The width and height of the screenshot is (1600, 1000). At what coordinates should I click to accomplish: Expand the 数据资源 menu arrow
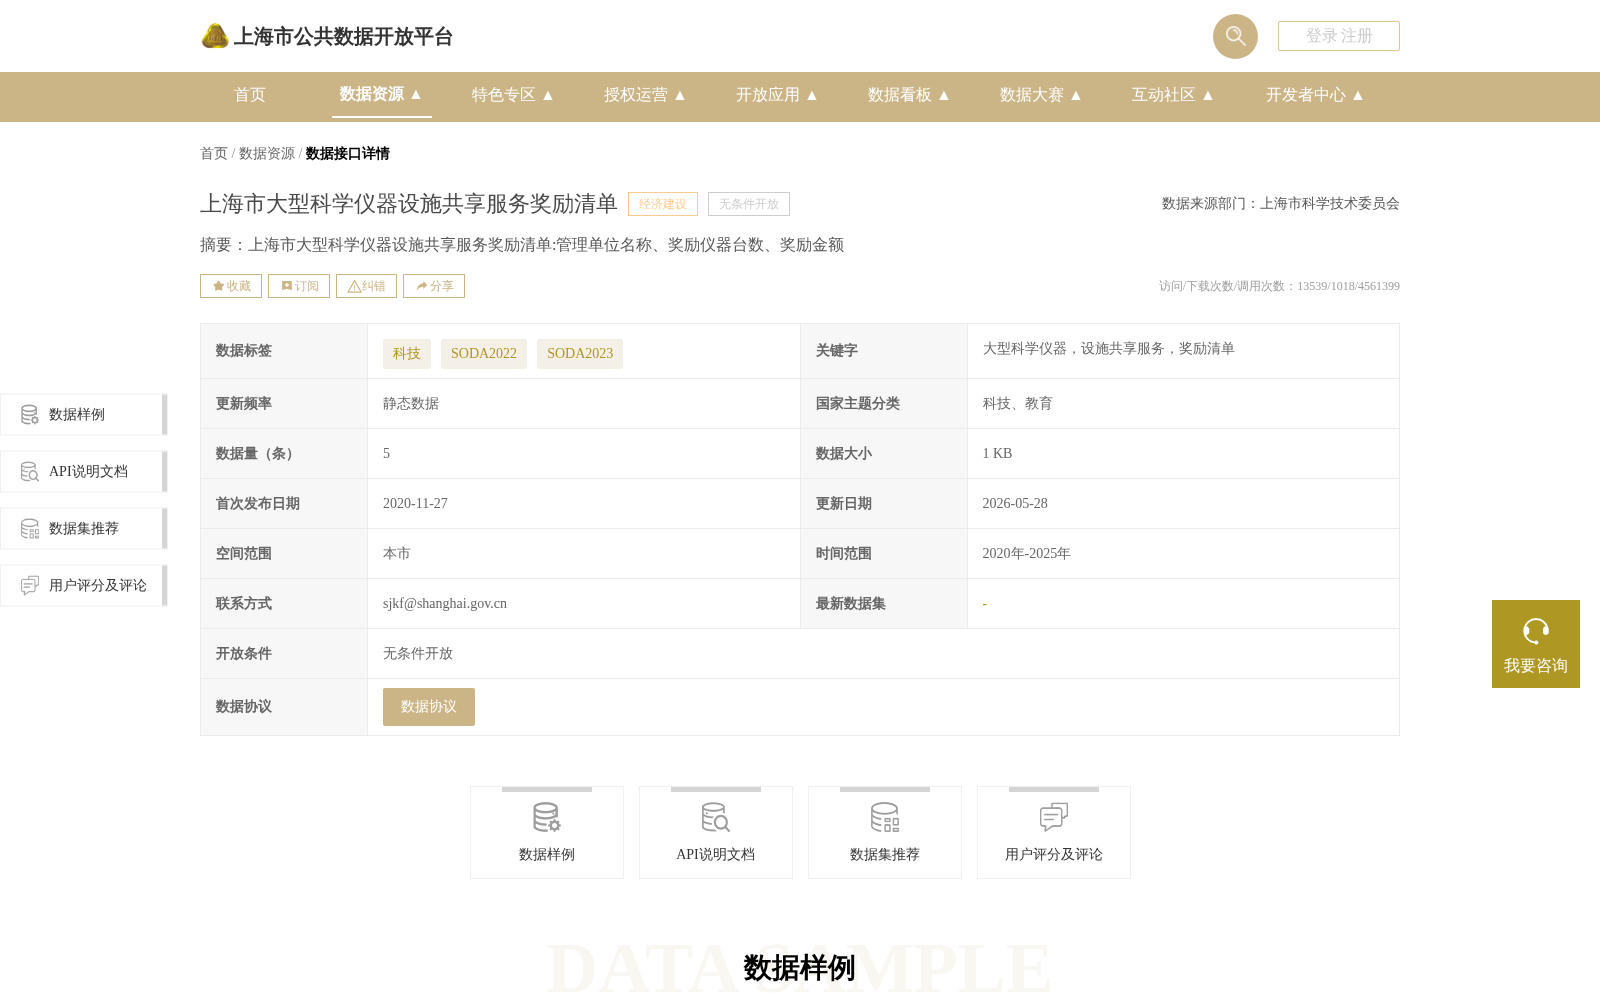click(x=416, y=94)
